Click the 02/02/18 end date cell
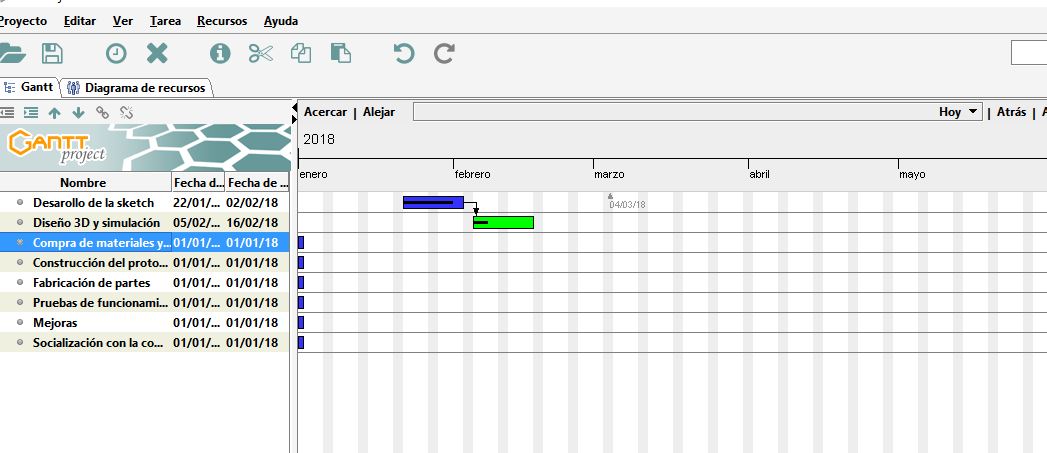Viewport: 1047px width, 453px height. [x=252, y=202]
